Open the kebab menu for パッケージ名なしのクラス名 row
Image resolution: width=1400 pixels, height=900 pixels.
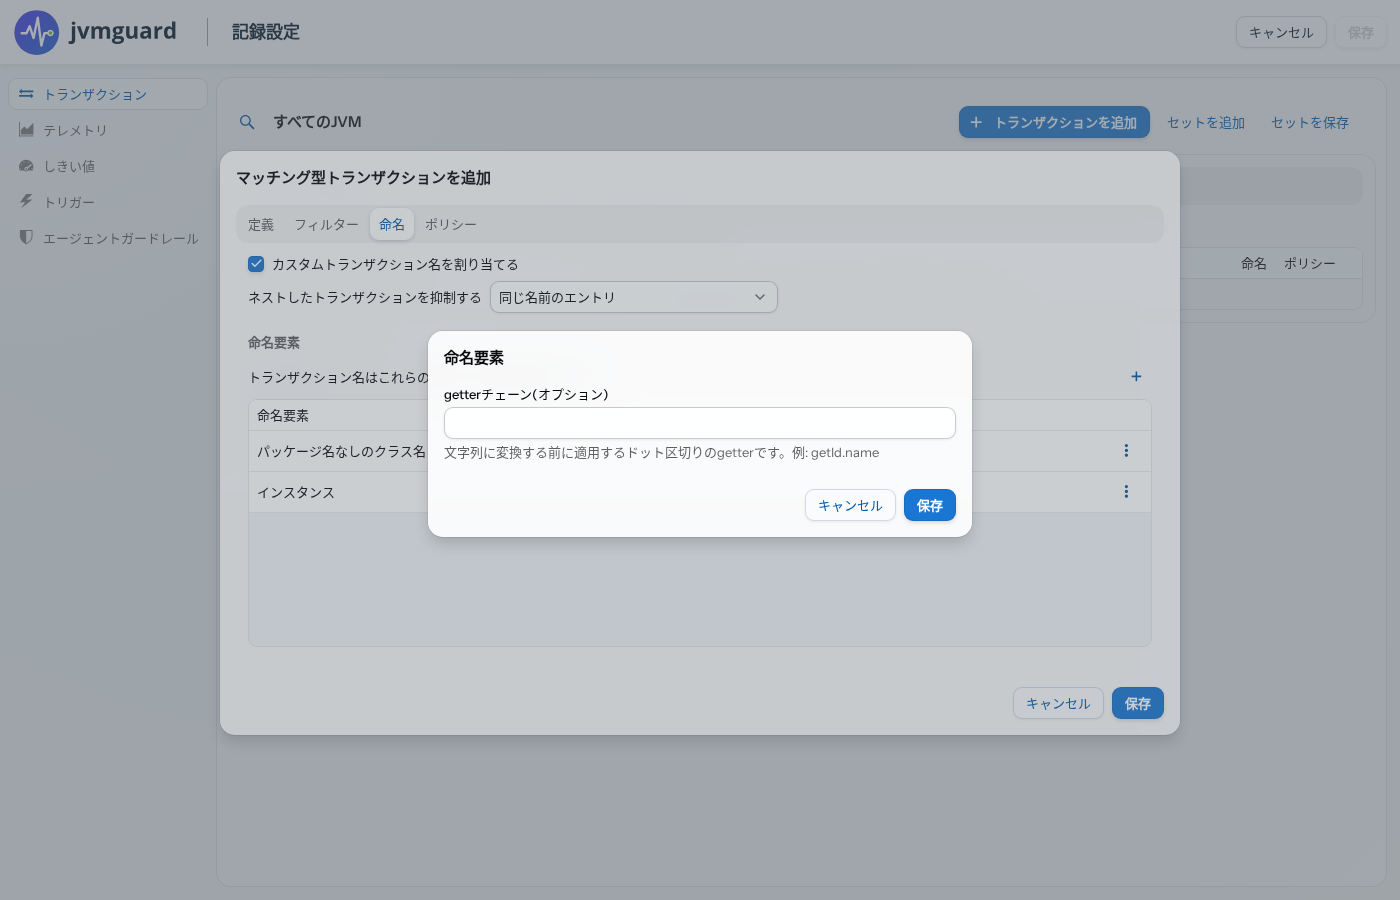(x=1126, y=451)
